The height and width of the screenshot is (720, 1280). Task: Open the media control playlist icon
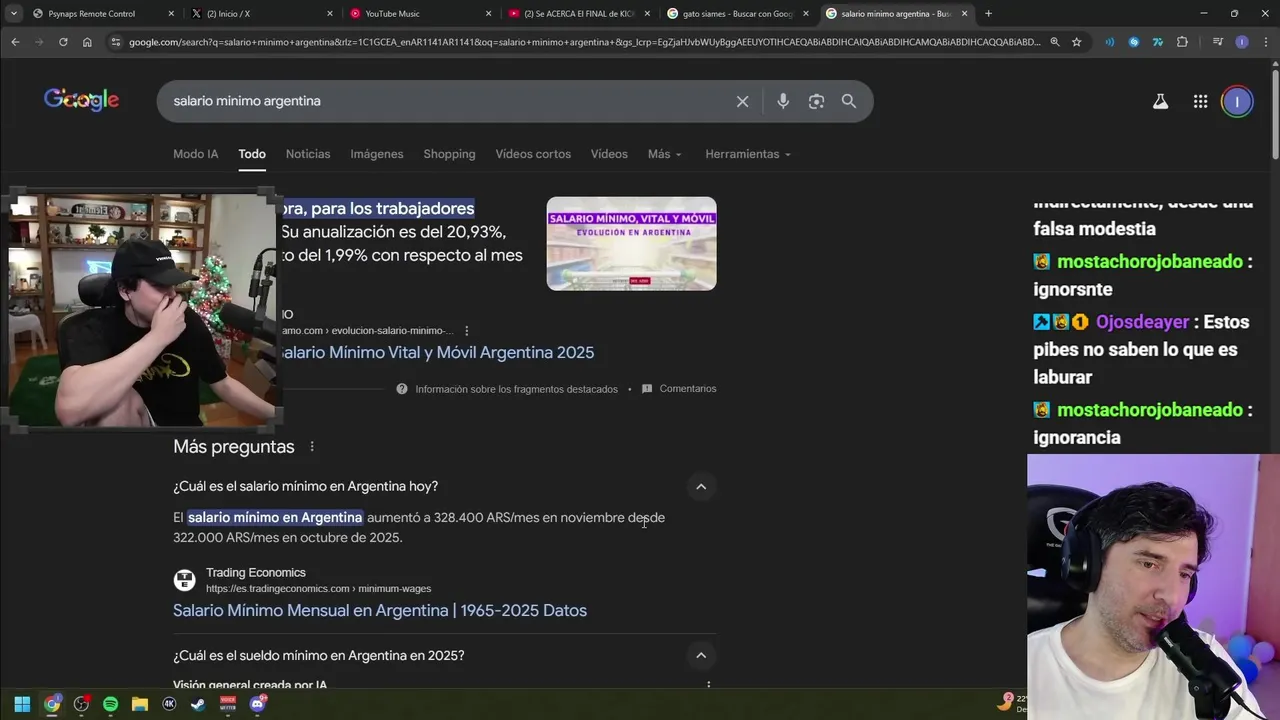(1217, 42)
